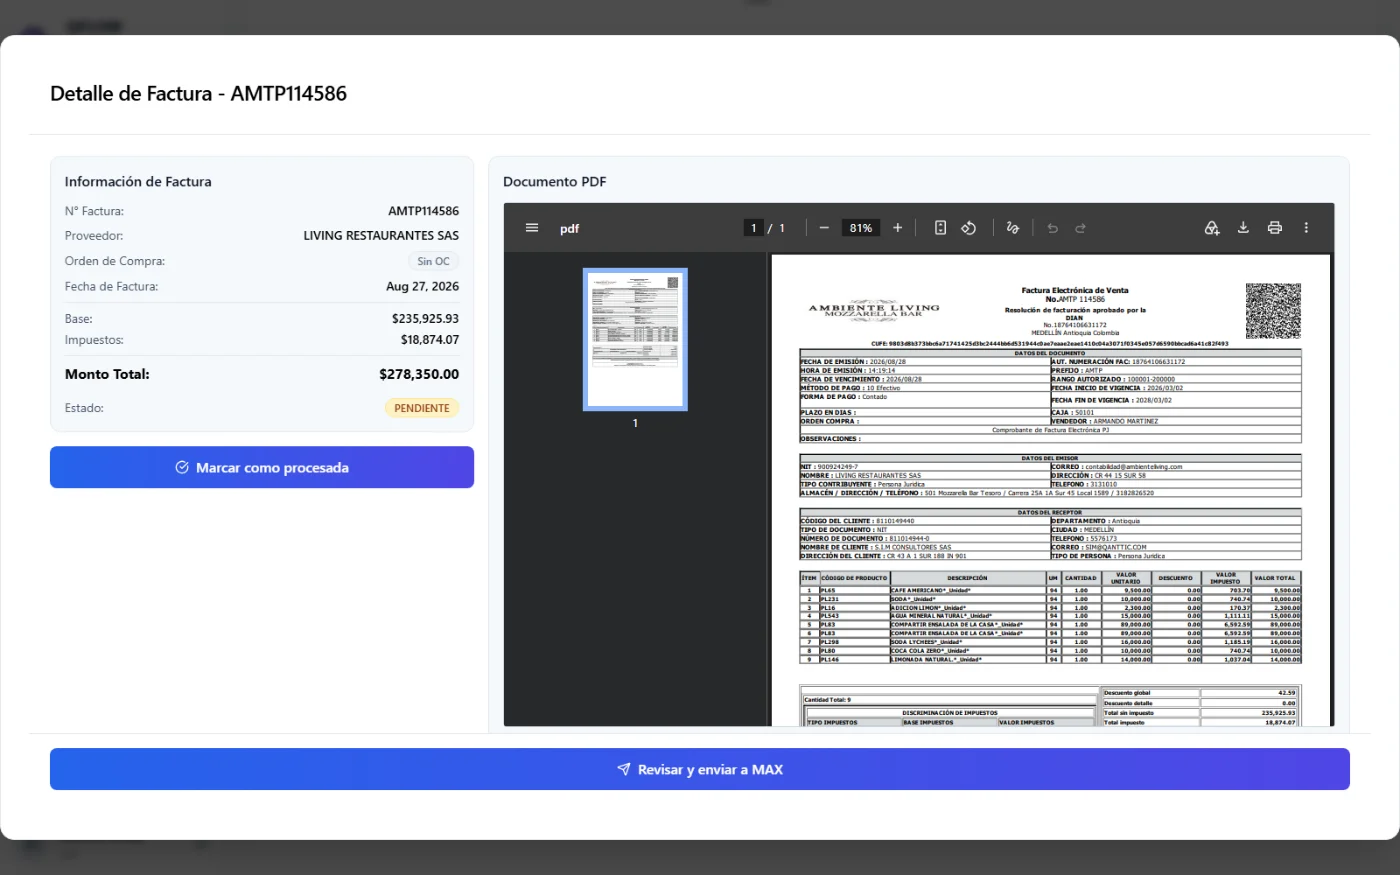Click the Información de Factura heading
This screenshot has height=875, width=1400.
click(x=138, y=181)
